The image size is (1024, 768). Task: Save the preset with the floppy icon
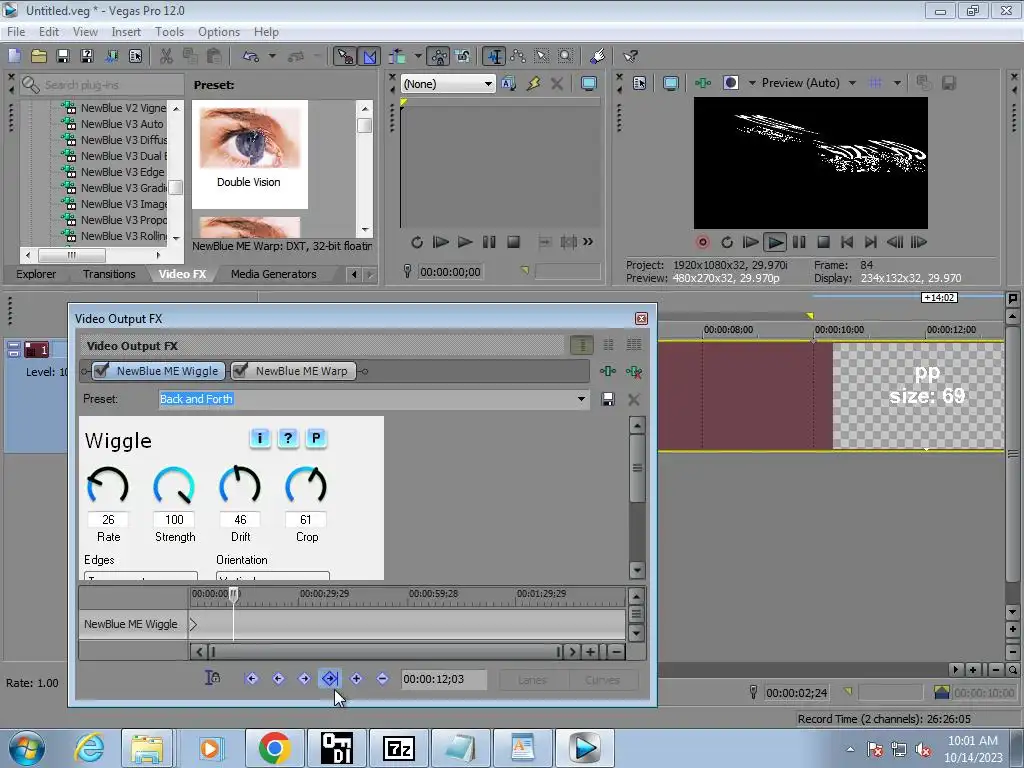point(607,399)
